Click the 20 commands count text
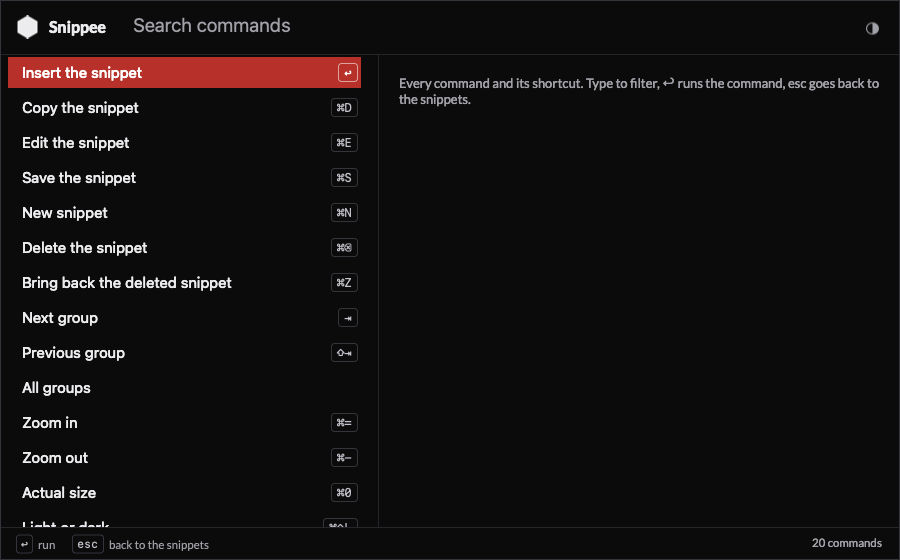 pyautogui.click(x=847, y=543)
